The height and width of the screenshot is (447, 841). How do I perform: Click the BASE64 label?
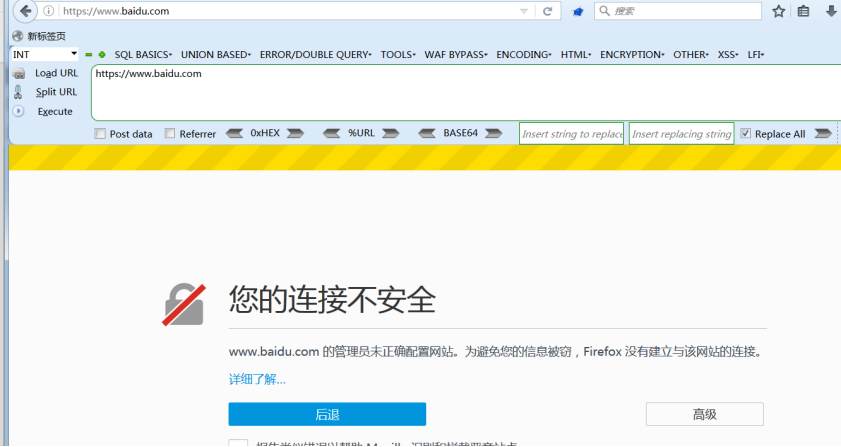pyautogui.click(x=460, y=133)
